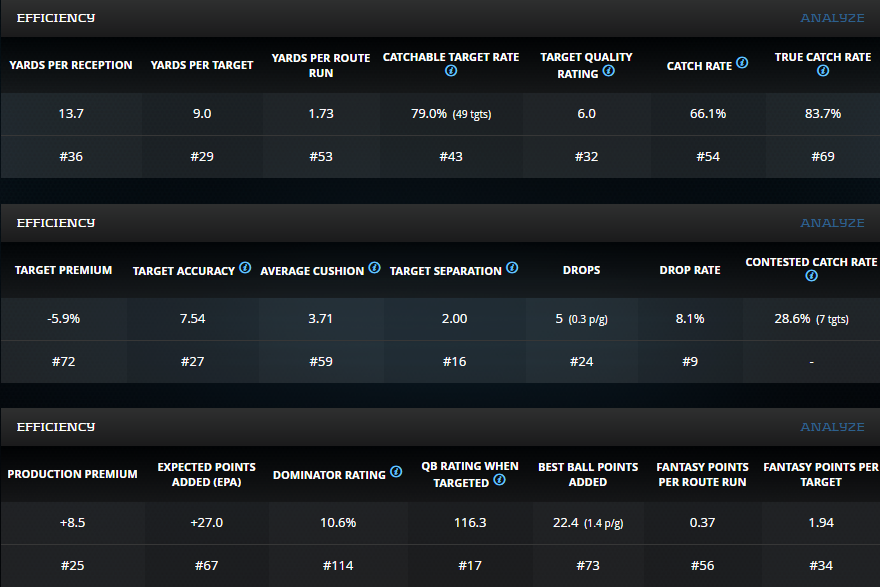This screenshot has height=587, width=880.
Task: Select the Drop Rate column header
Action: pyautogui.click(x=690, y=271)
